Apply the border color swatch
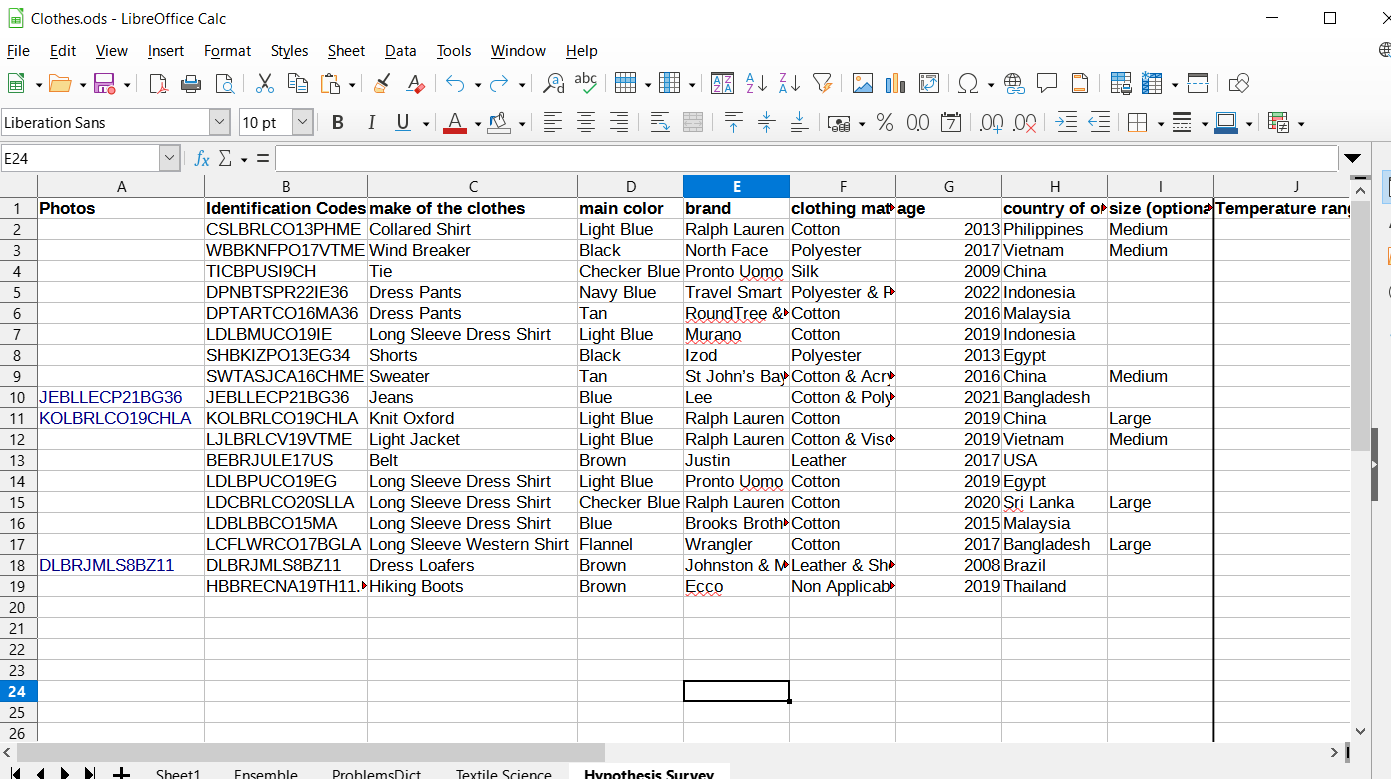The image size is (1391, 779). point(1227,122)
